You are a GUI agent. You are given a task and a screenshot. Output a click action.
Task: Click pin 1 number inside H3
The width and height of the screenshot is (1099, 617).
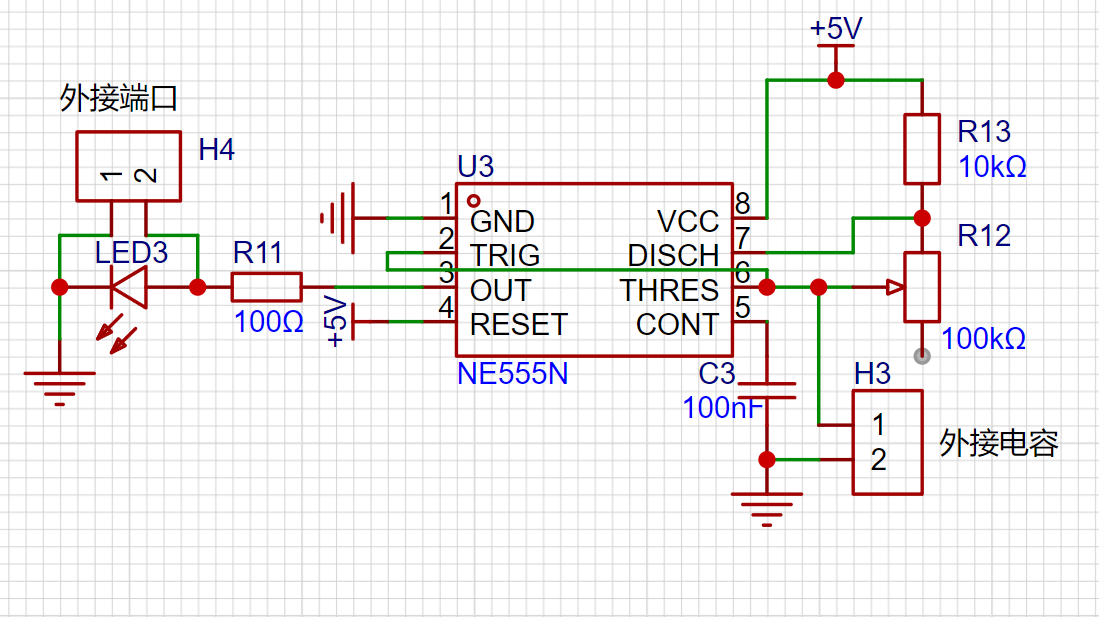(x=878, y=425)
